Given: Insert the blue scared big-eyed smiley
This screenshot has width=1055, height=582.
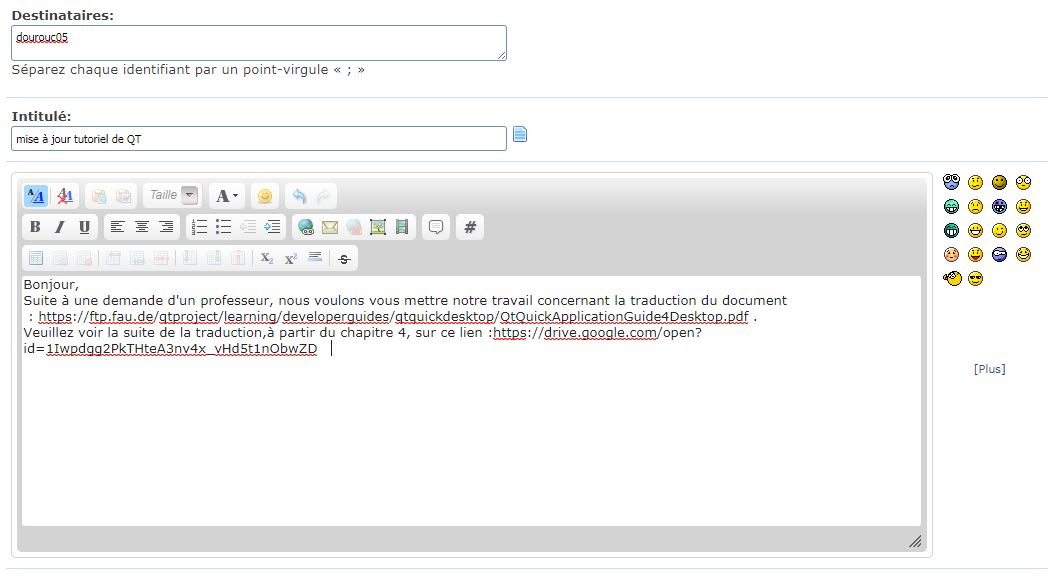Looking at the screenshot, I should pyautogui.click(x=951, y=182).
